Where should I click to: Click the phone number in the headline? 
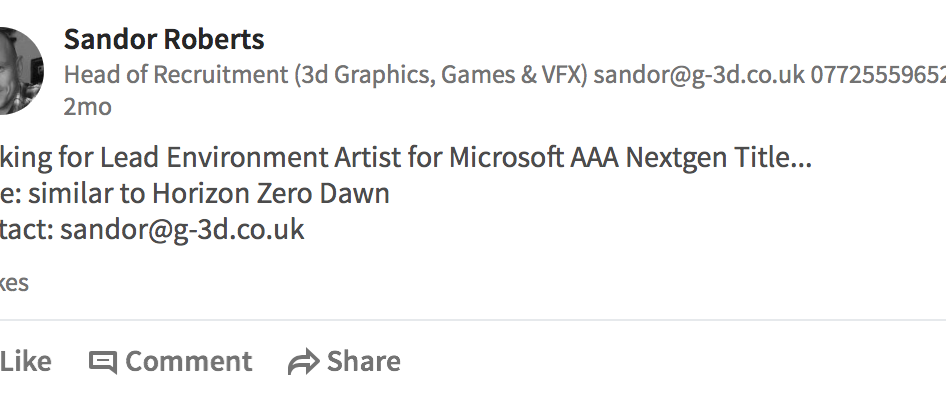878,75
